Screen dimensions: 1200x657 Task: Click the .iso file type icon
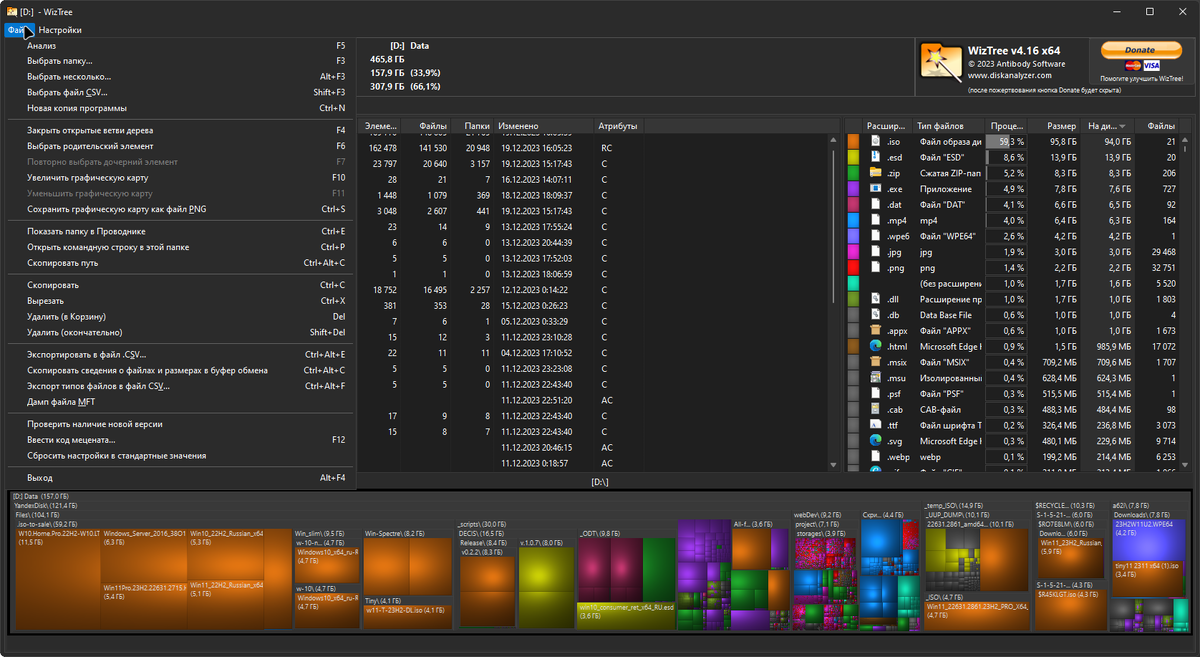click(x=875, y=142)
